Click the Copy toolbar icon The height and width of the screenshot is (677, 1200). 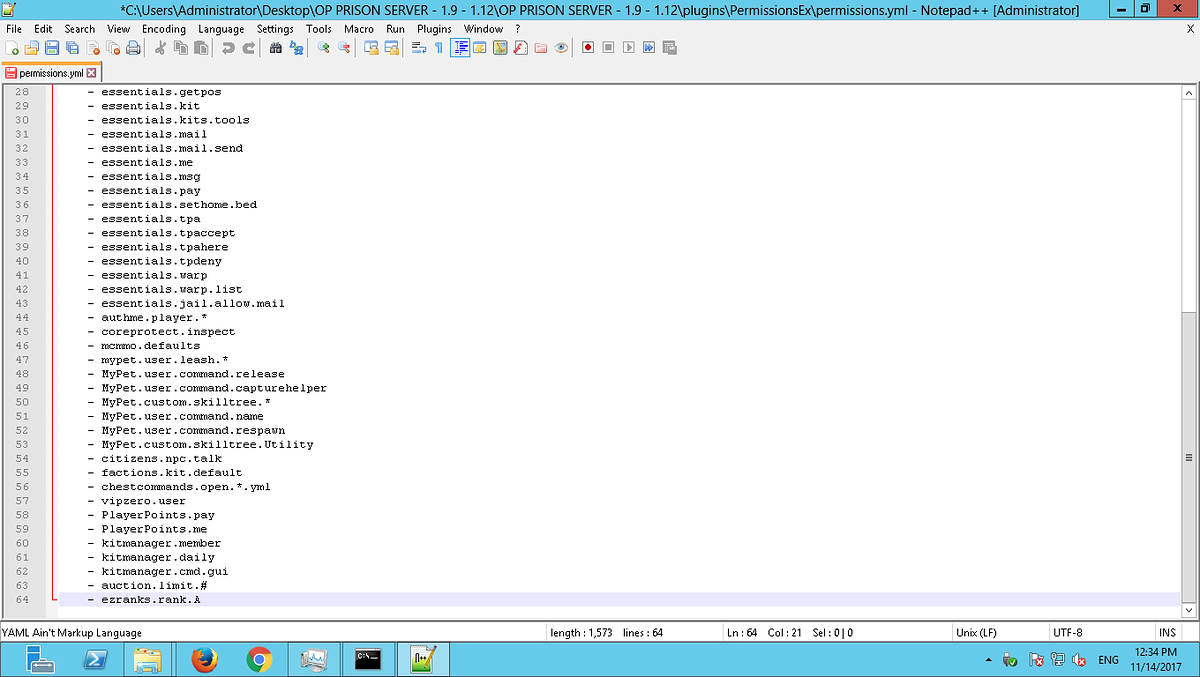click(180, 47)
